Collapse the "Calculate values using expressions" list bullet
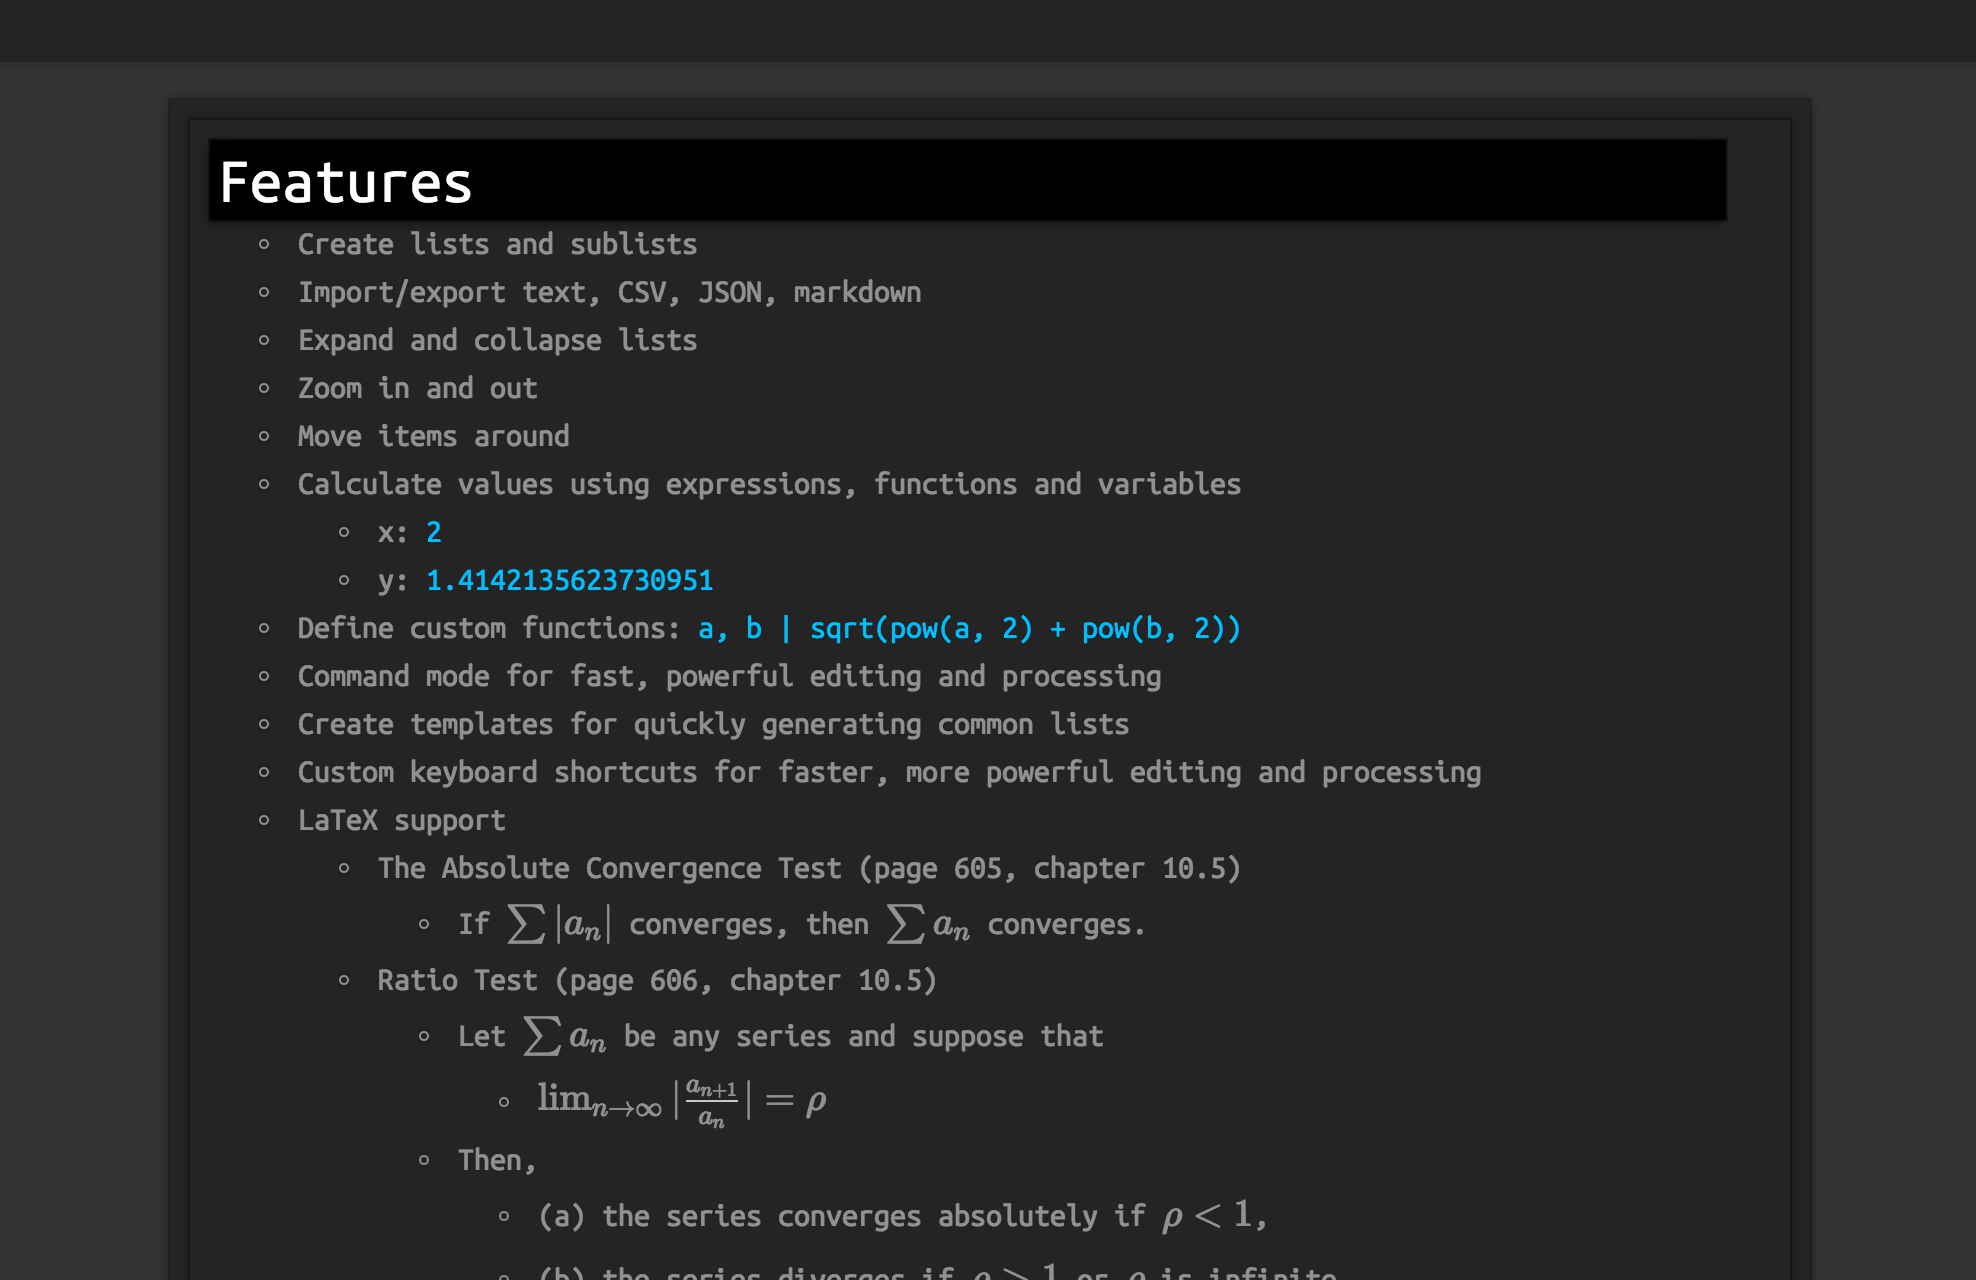This screenshot has height=1280, width=1976. point(264,484)
